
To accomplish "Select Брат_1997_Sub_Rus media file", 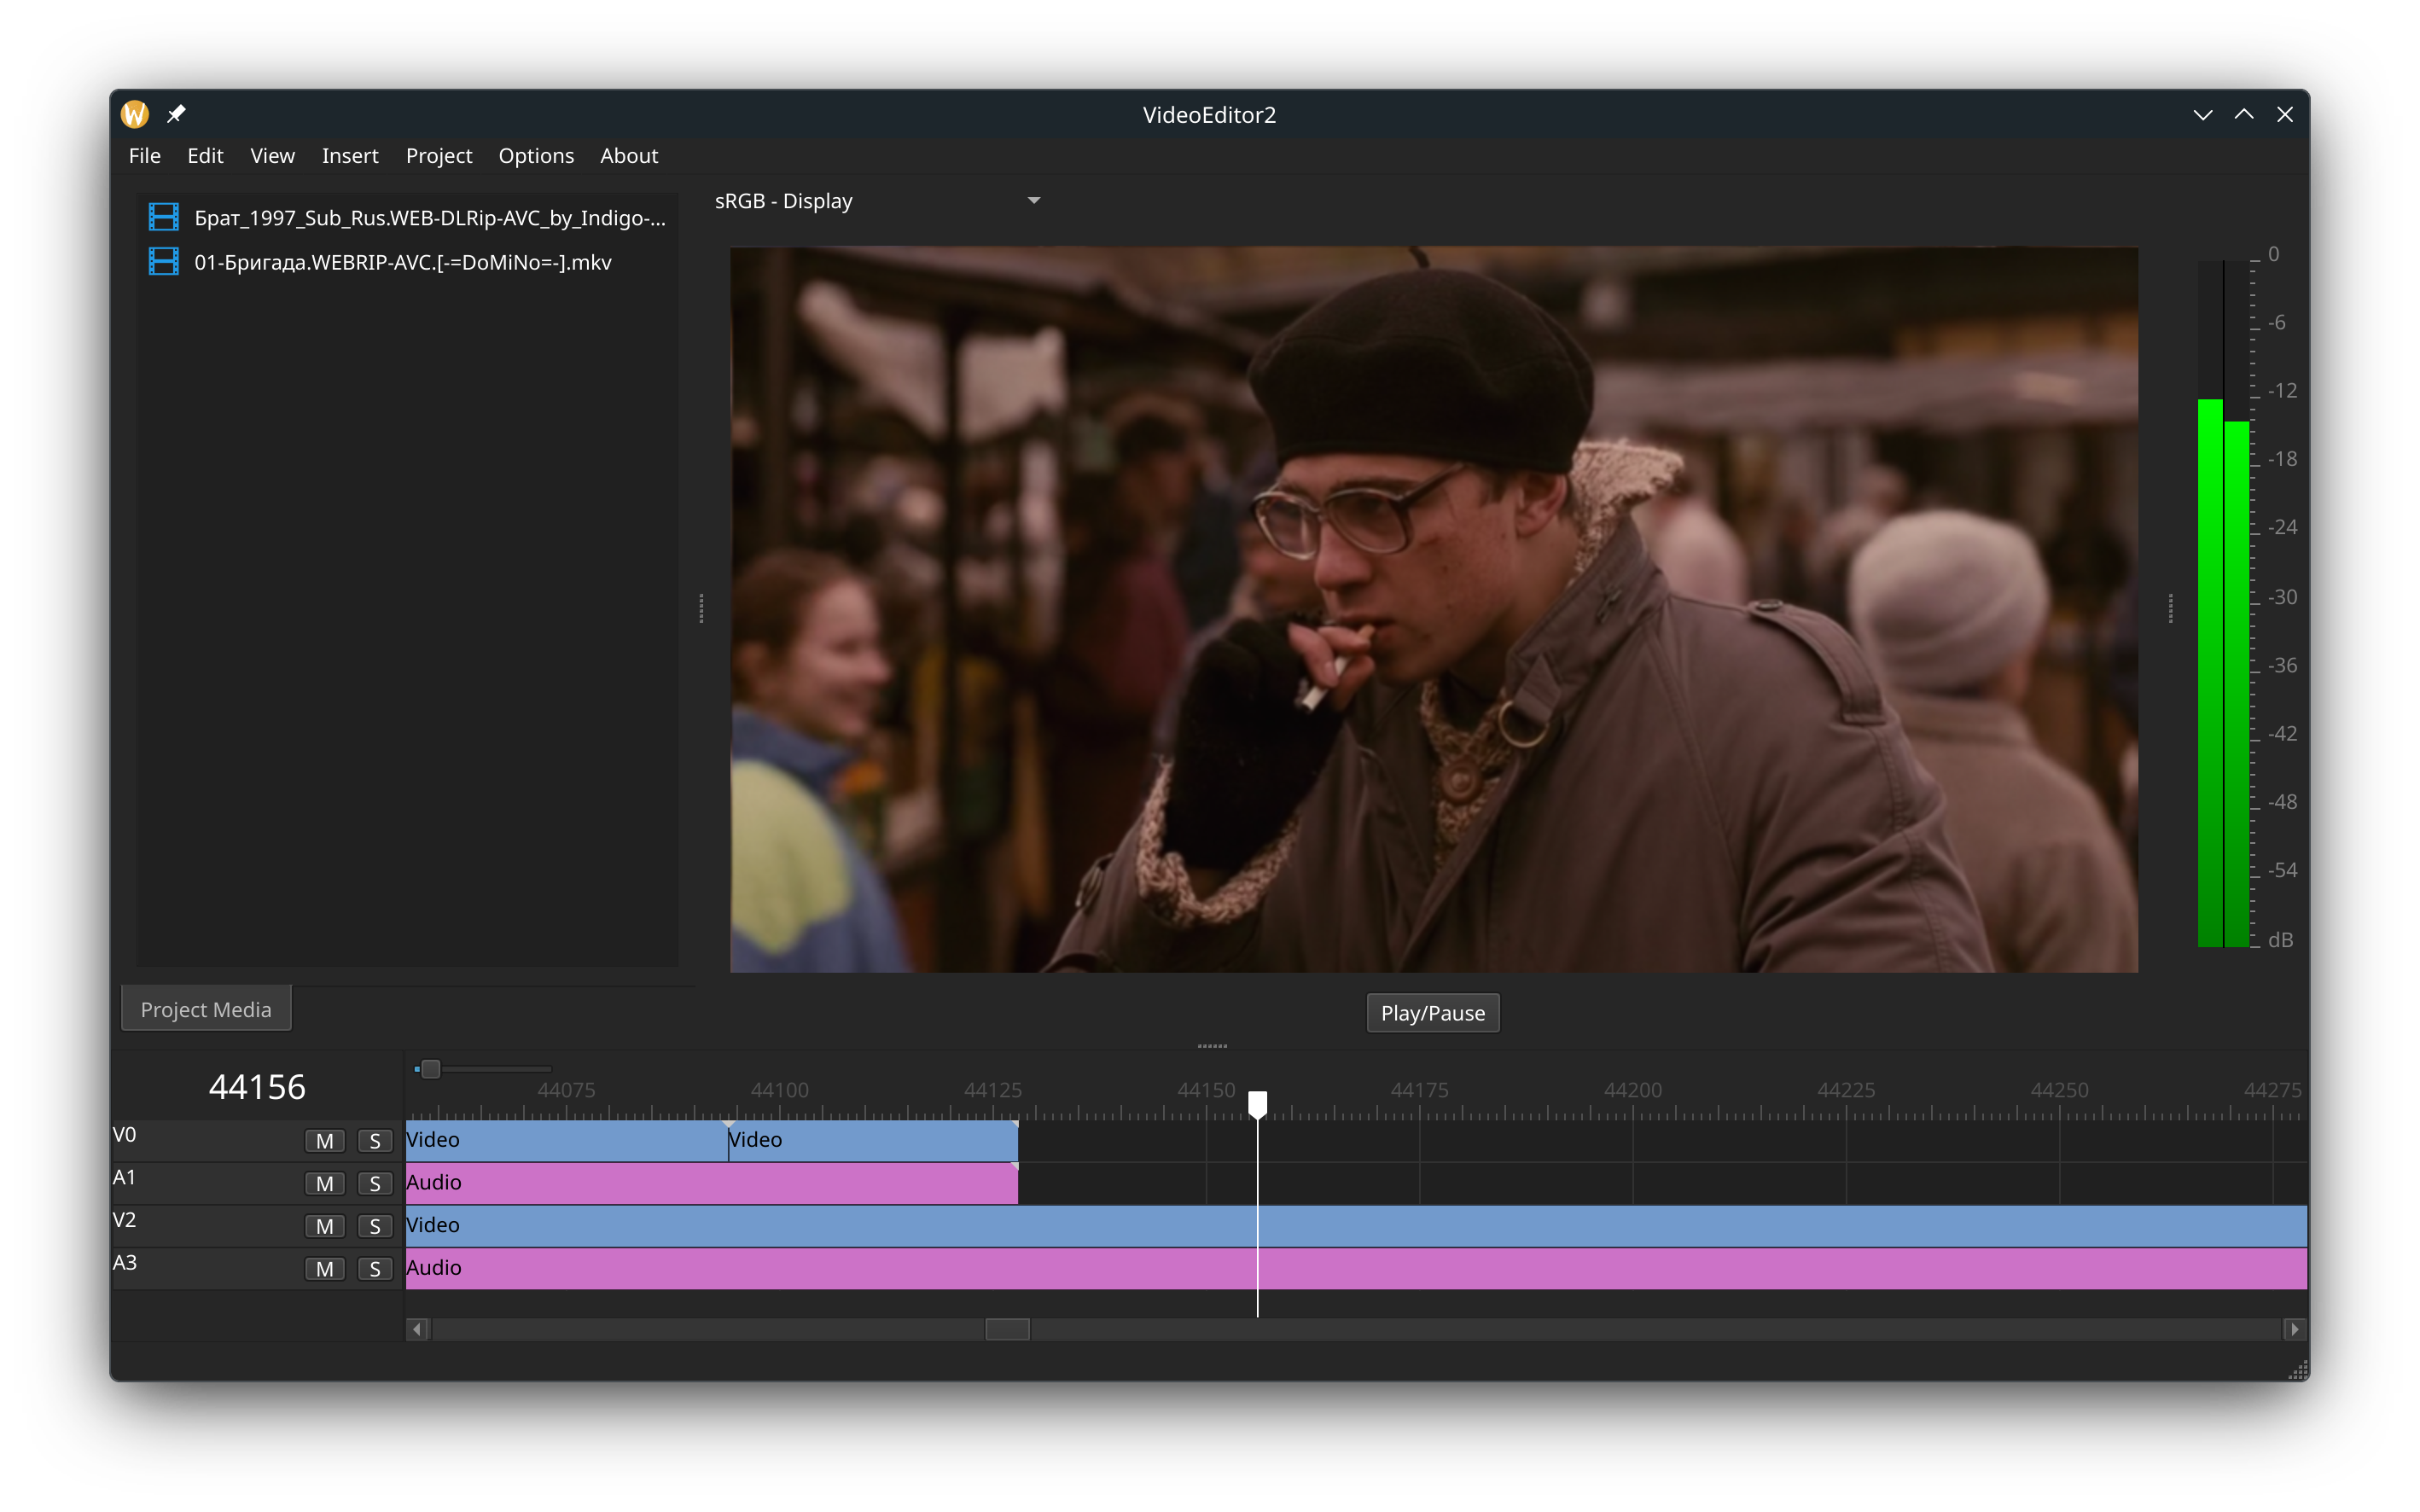I will point(408,217).
